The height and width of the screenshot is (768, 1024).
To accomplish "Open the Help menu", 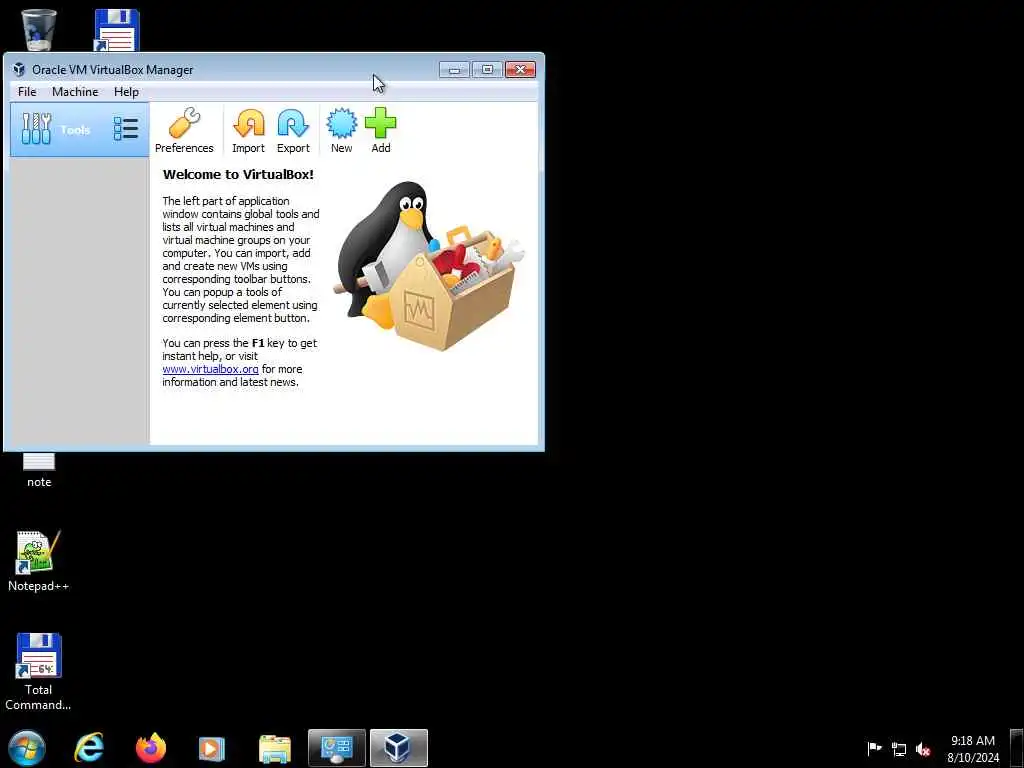I will [126, 92].
